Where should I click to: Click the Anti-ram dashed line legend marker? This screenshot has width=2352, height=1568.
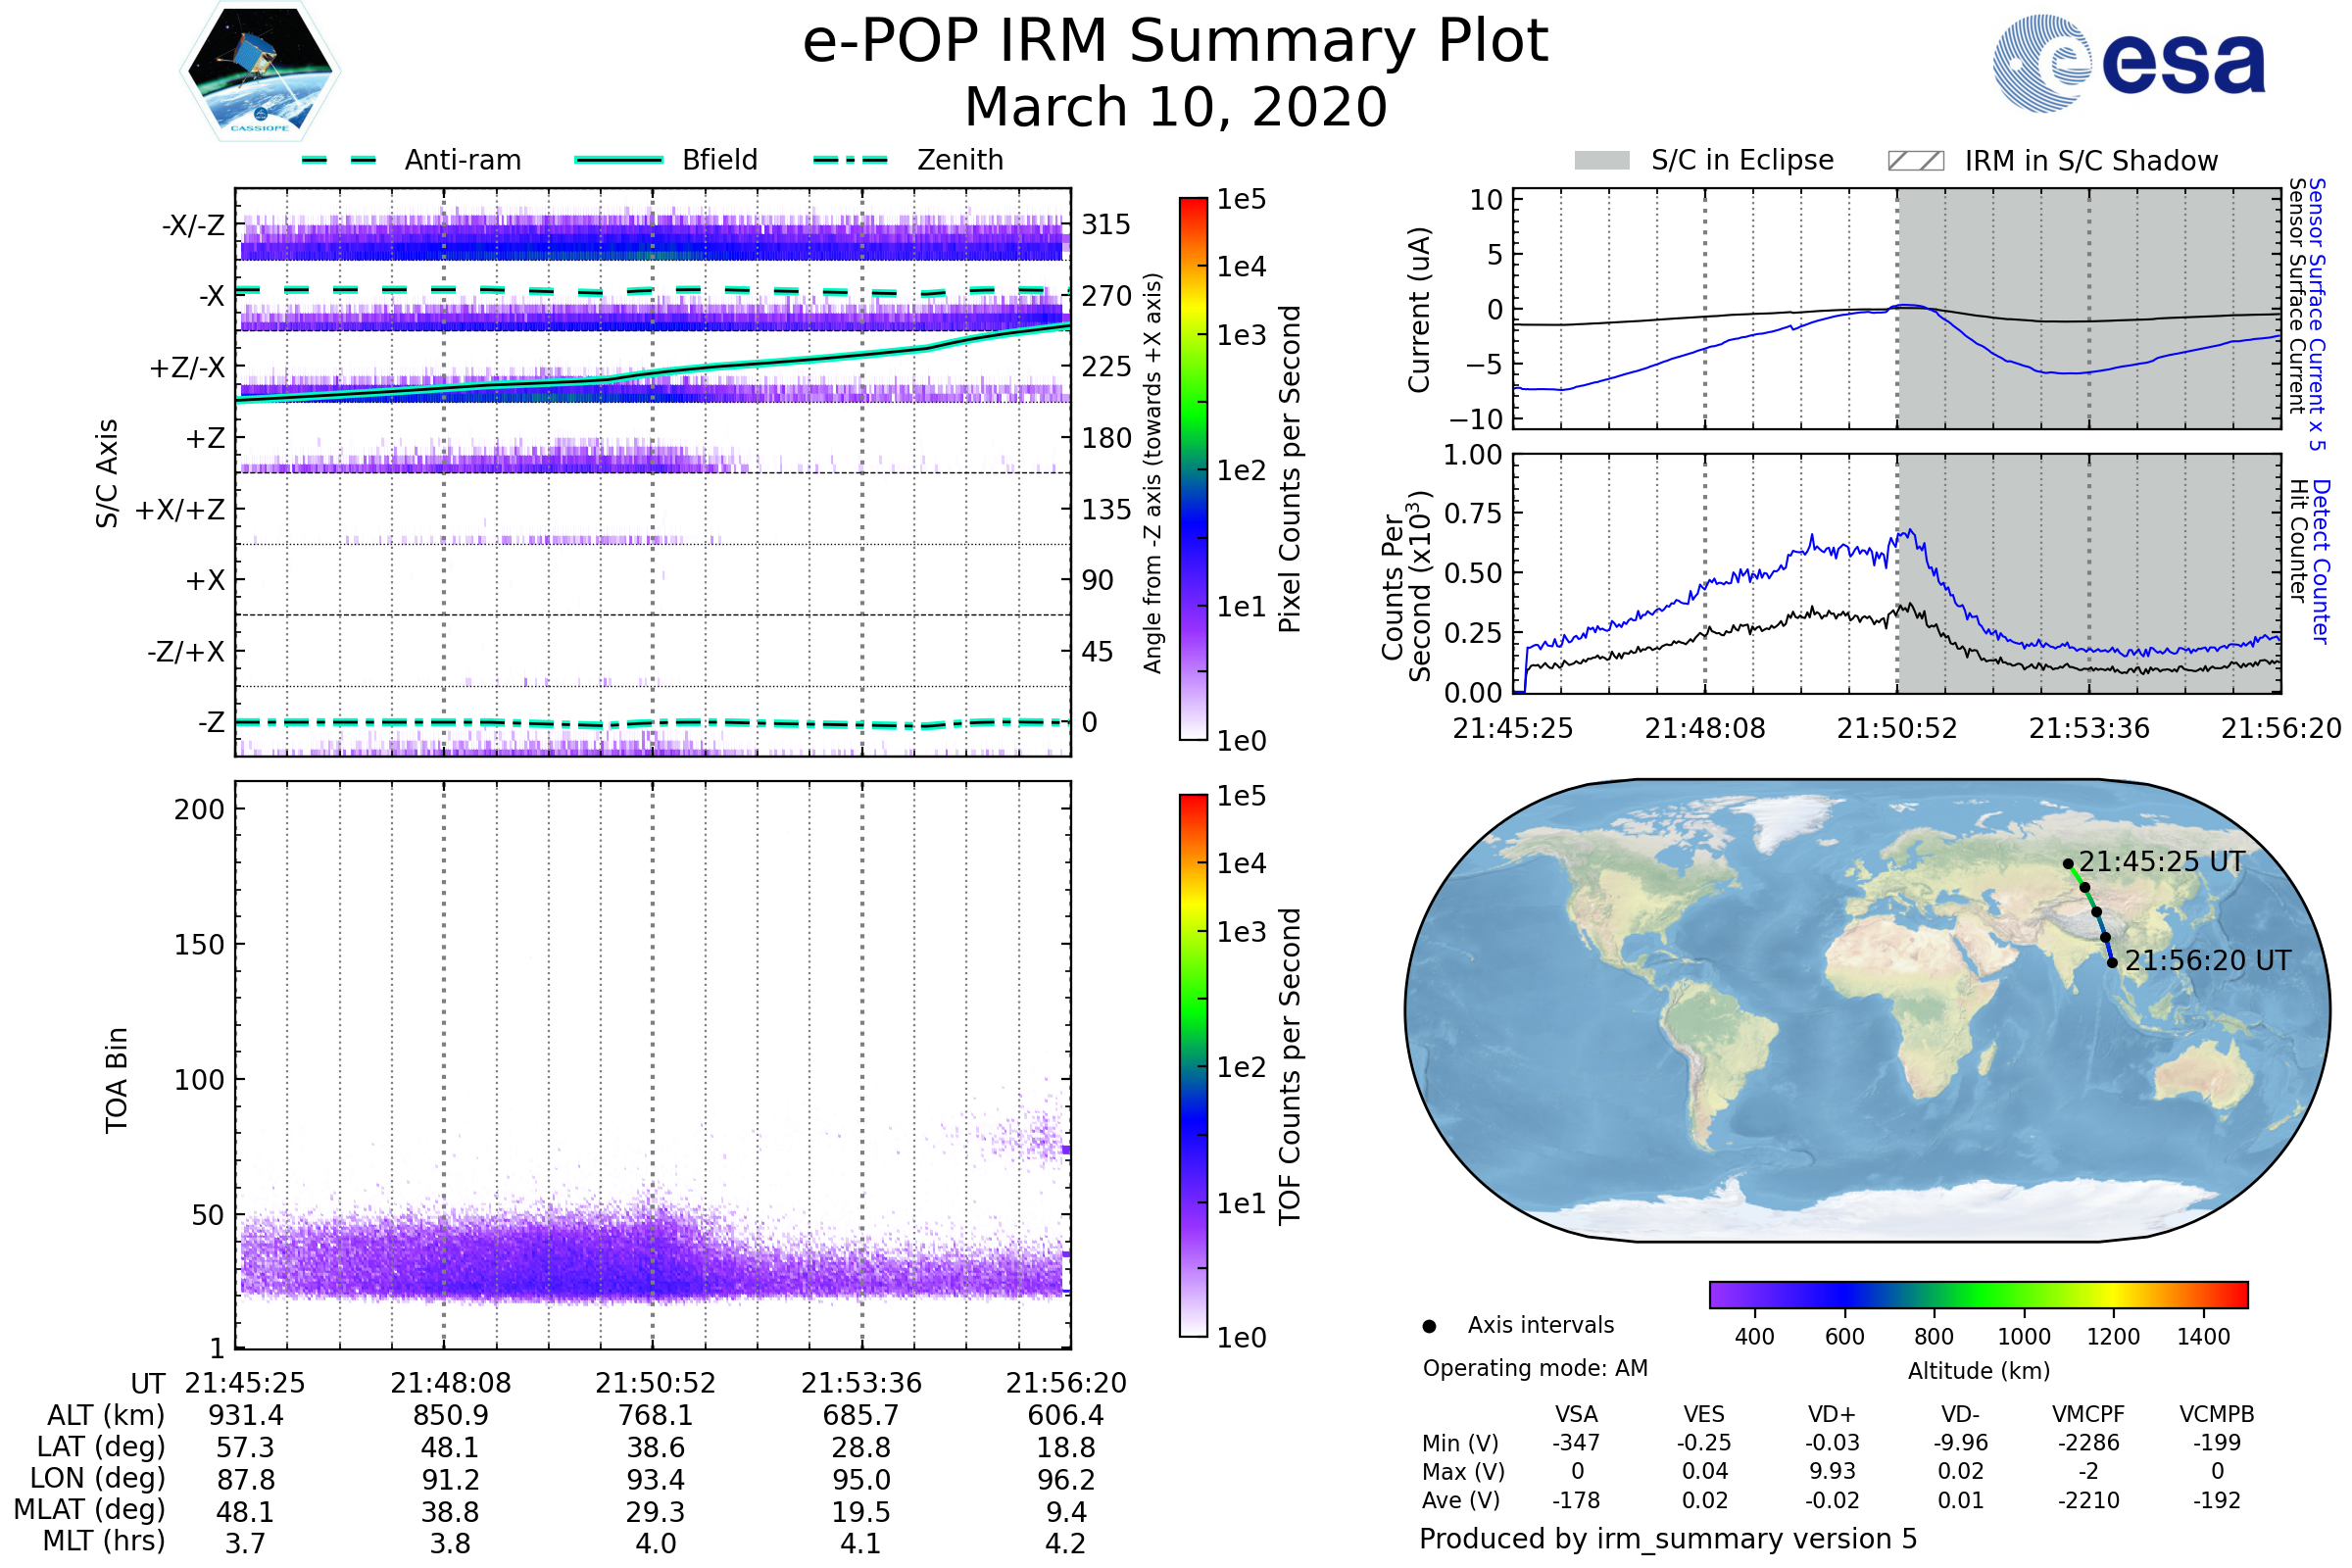tap(339, 160)
